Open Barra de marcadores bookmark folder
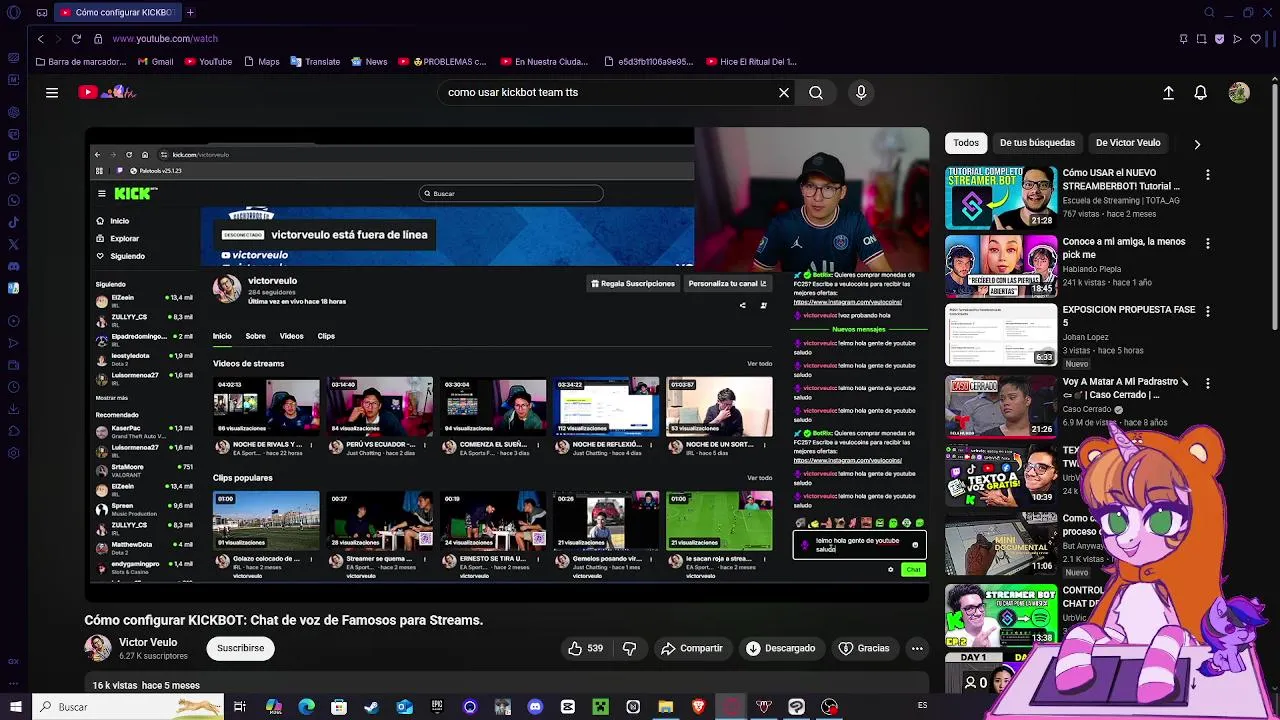 [x=80, y=62]
